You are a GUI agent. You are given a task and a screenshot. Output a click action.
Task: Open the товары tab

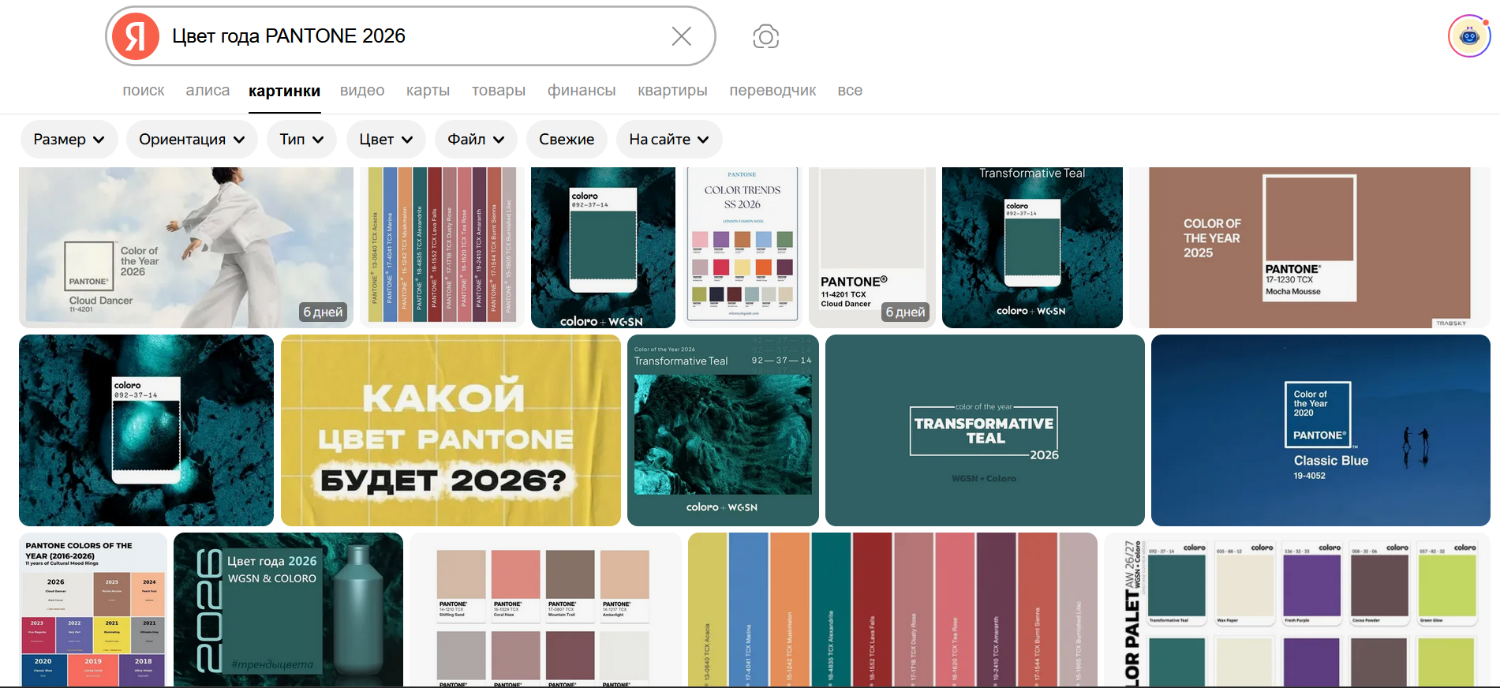499,90
